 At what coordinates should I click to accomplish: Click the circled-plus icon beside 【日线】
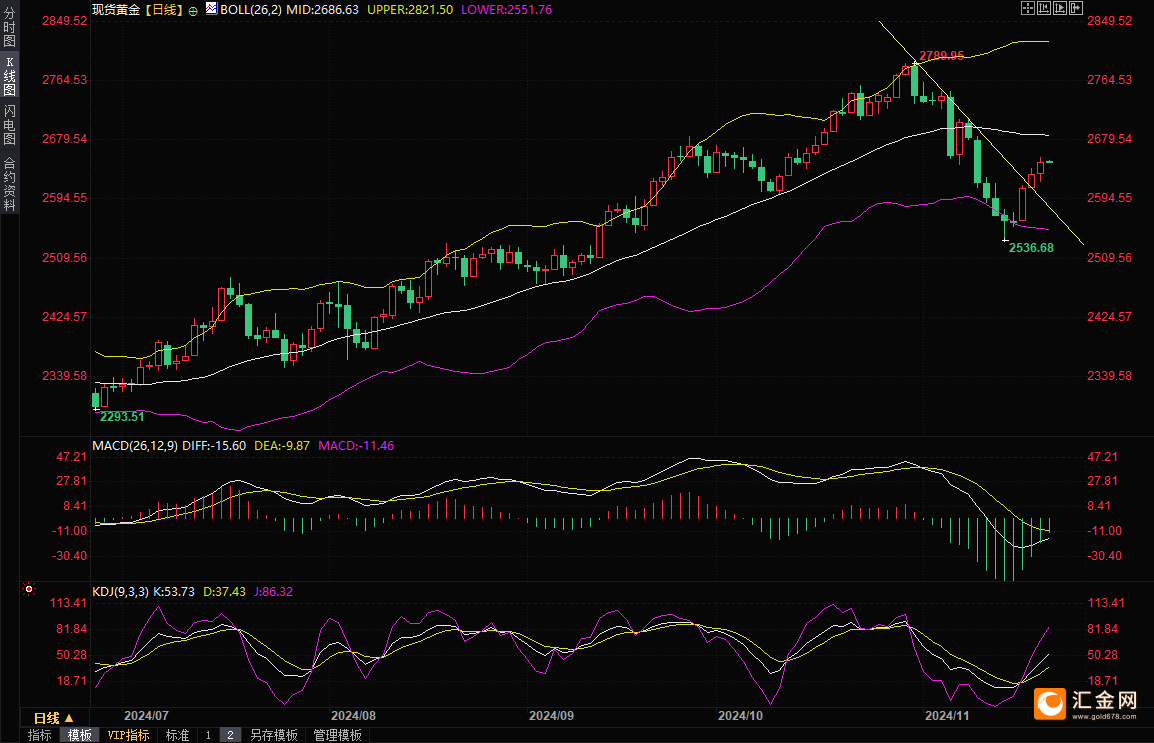193,11
